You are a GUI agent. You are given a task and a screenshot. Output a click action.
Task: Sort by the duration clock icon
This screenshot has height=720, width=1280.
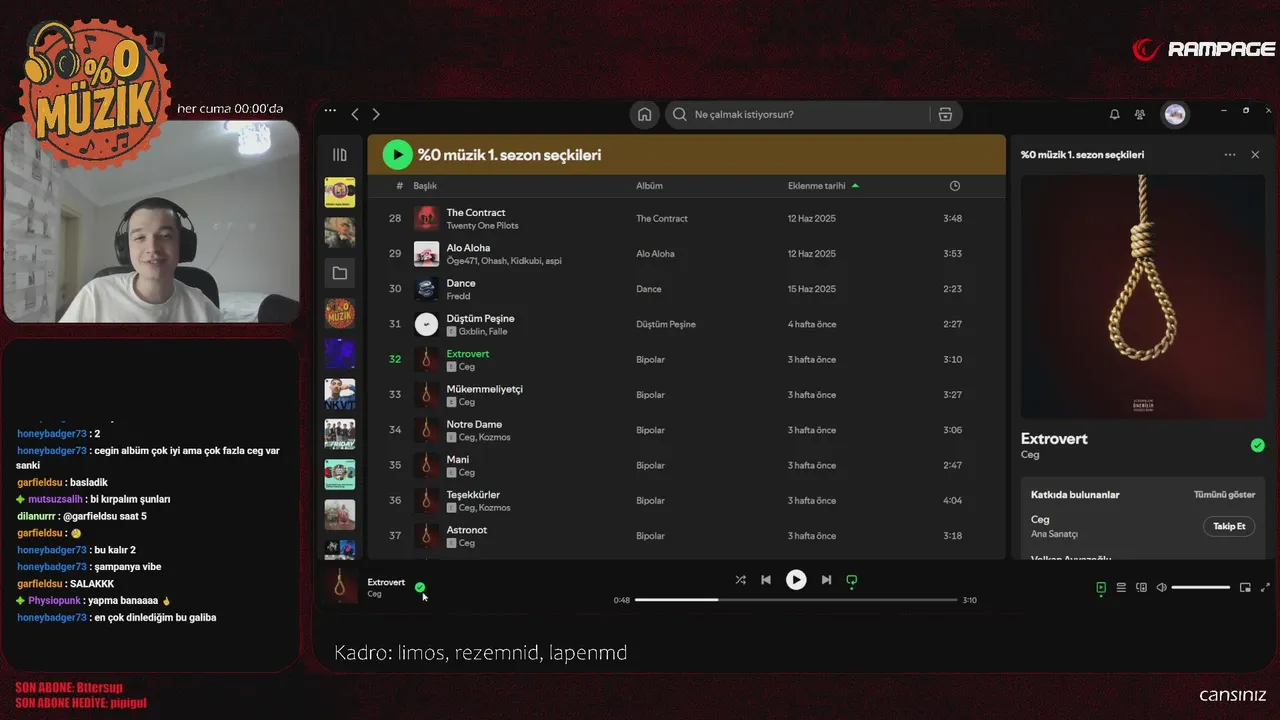(x=955, y=186)
